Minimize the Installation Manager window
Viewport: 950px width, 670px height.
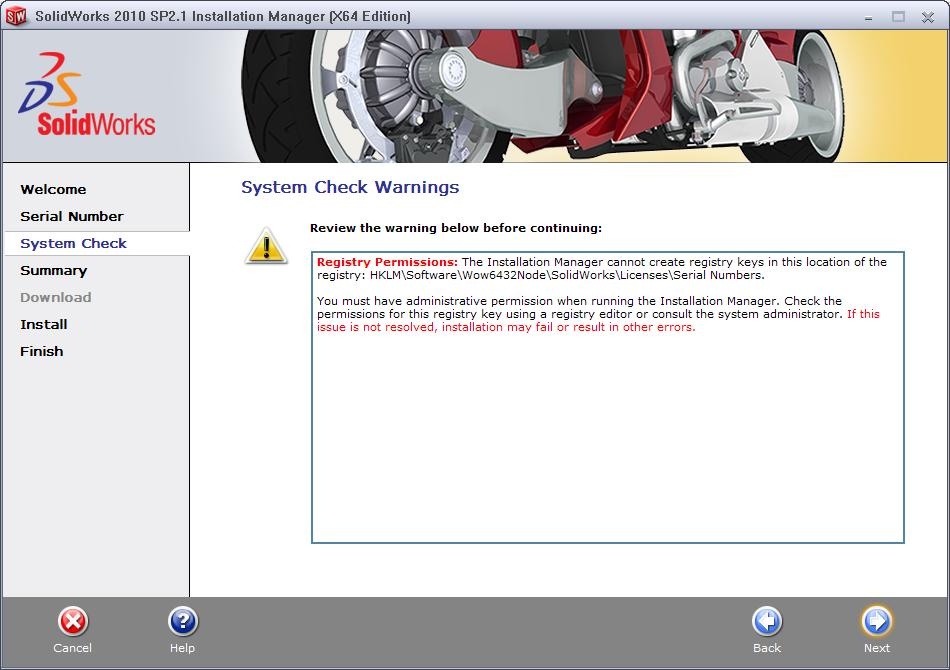(869, 18)
